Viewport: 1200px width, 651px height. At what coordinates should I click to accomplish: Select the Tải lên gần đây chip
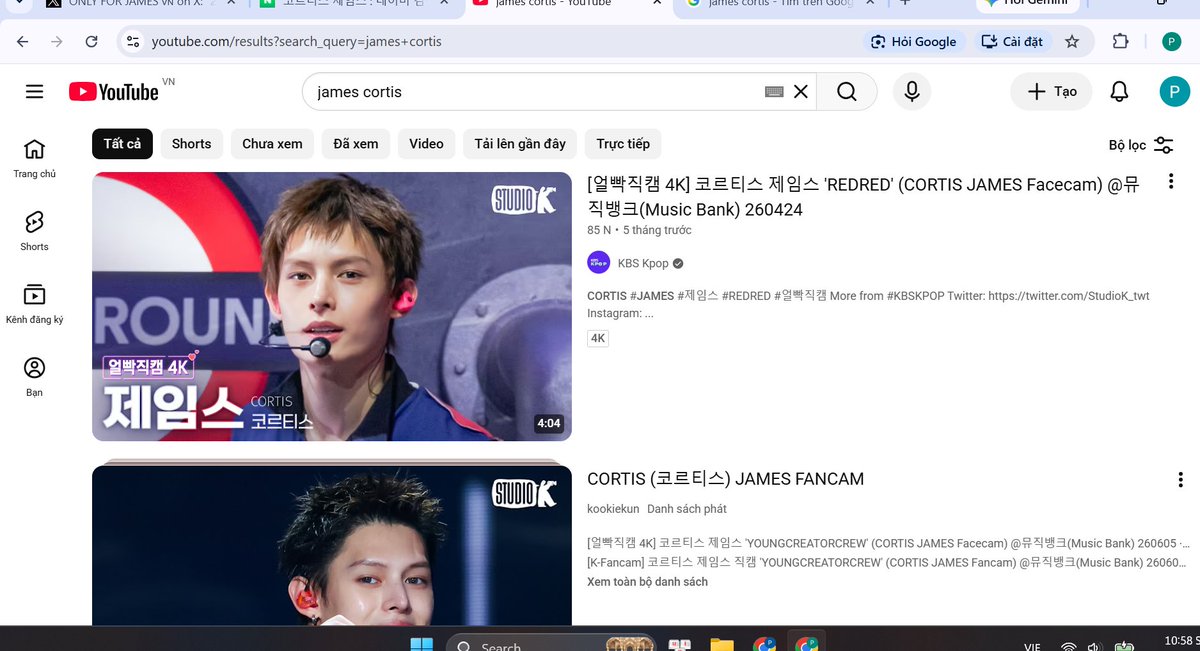520,144
